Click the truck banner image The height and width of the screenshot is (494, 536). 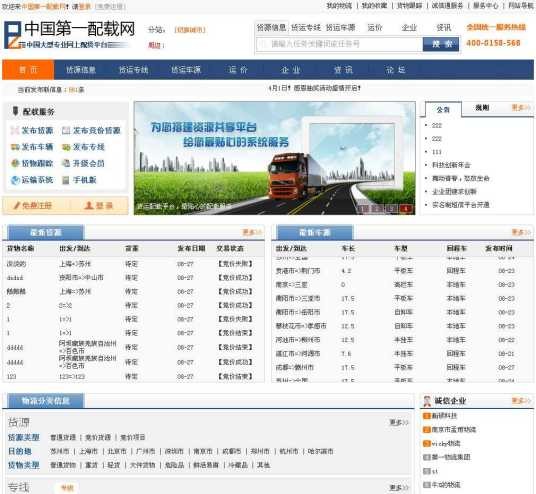tap(274, 158)
